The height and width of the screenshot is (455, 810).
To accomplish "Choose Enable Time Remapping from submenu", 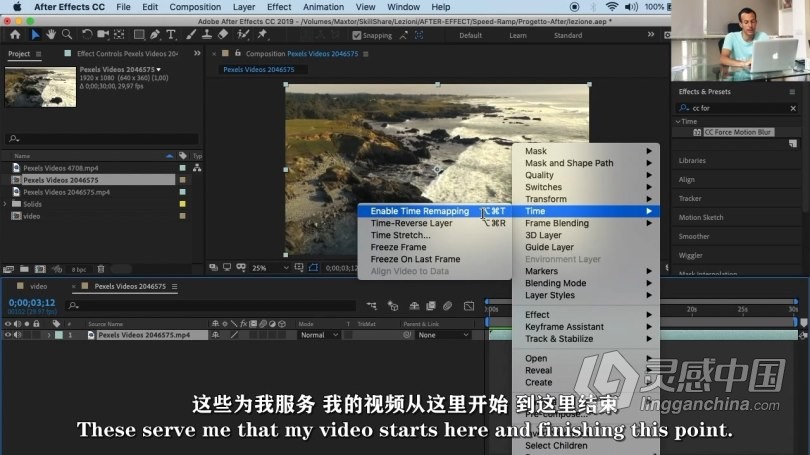I will [434, 211].
